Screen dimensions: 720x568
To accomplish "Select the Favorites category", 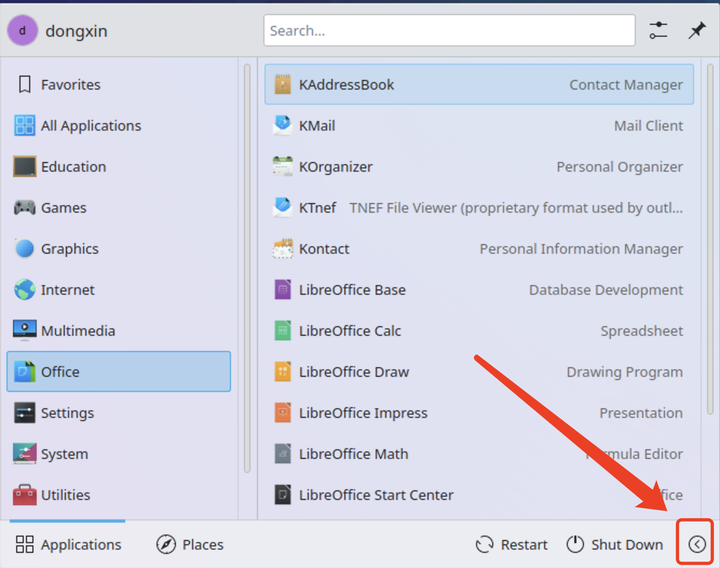I will [x=118, y=84].
